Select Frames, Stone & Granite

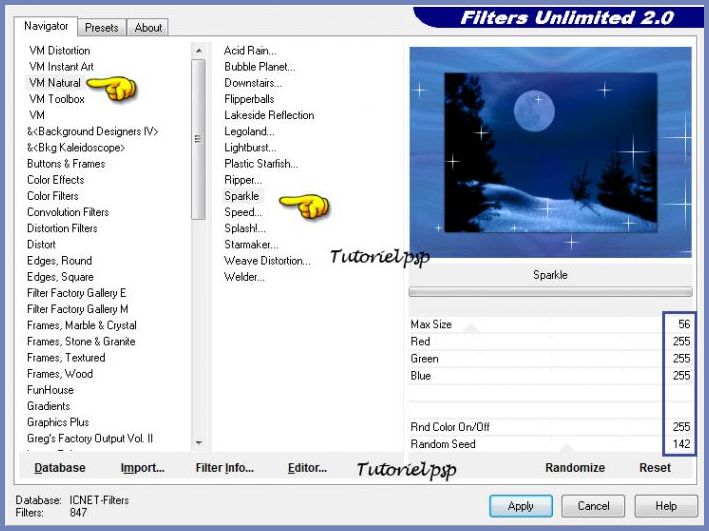(x=81, y=341)
